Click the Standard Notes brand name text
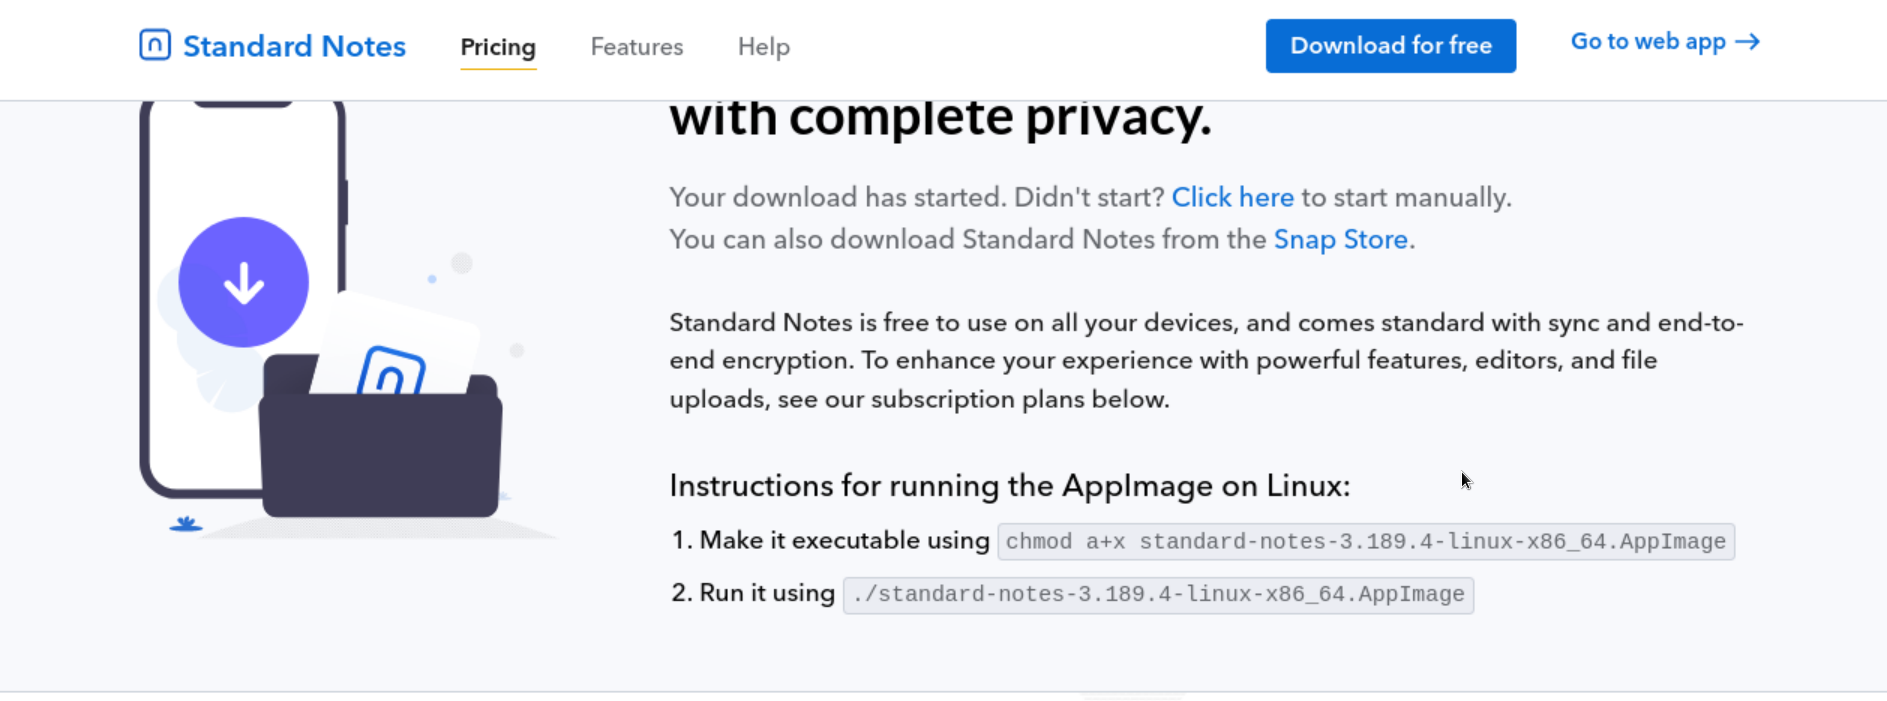Screen dimensions: 1887x701 coord(294,45)
